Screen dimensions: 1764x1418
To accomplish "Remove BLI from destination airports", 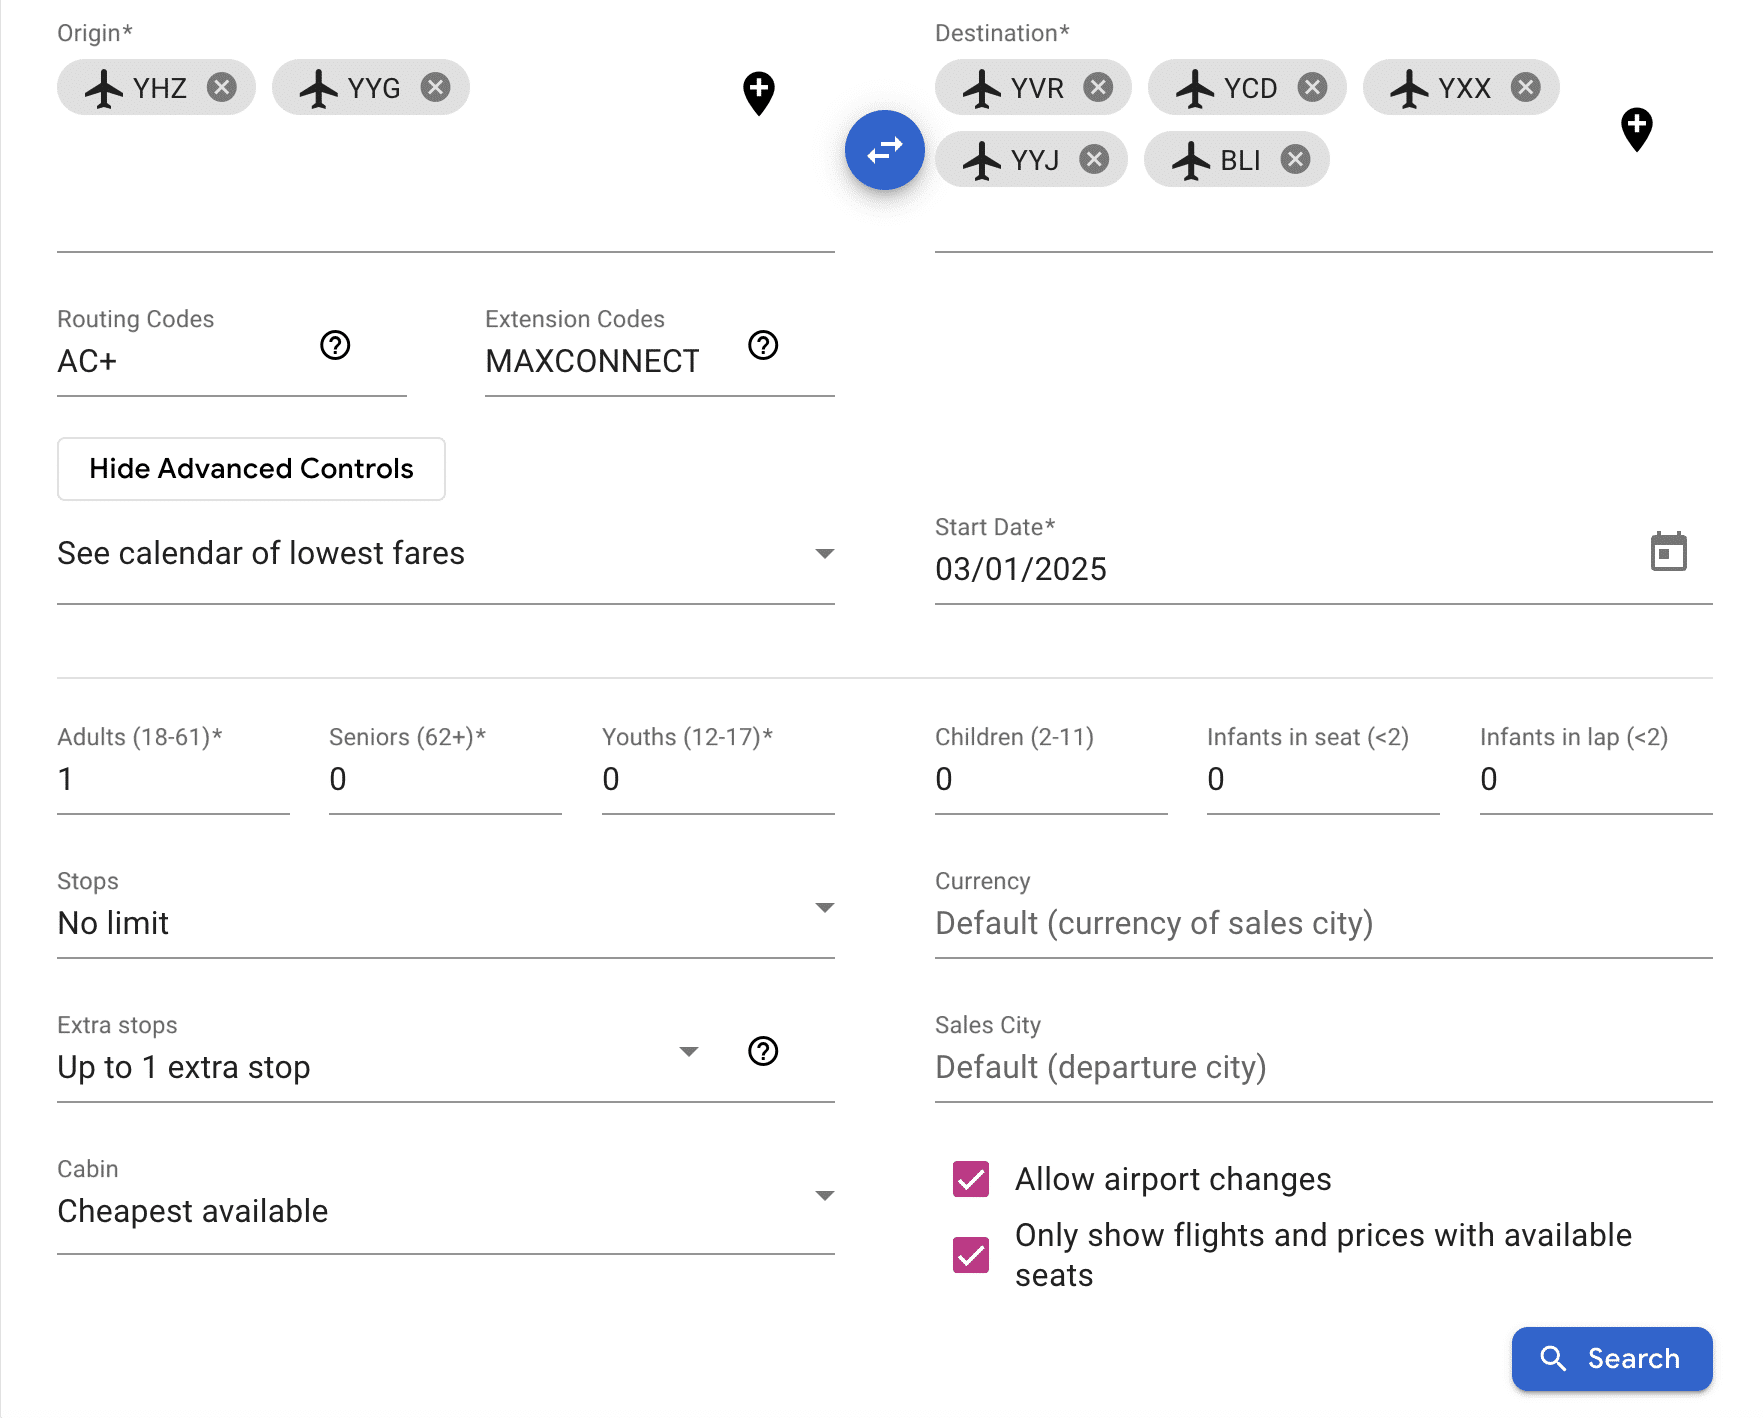I will [1295, 160].
